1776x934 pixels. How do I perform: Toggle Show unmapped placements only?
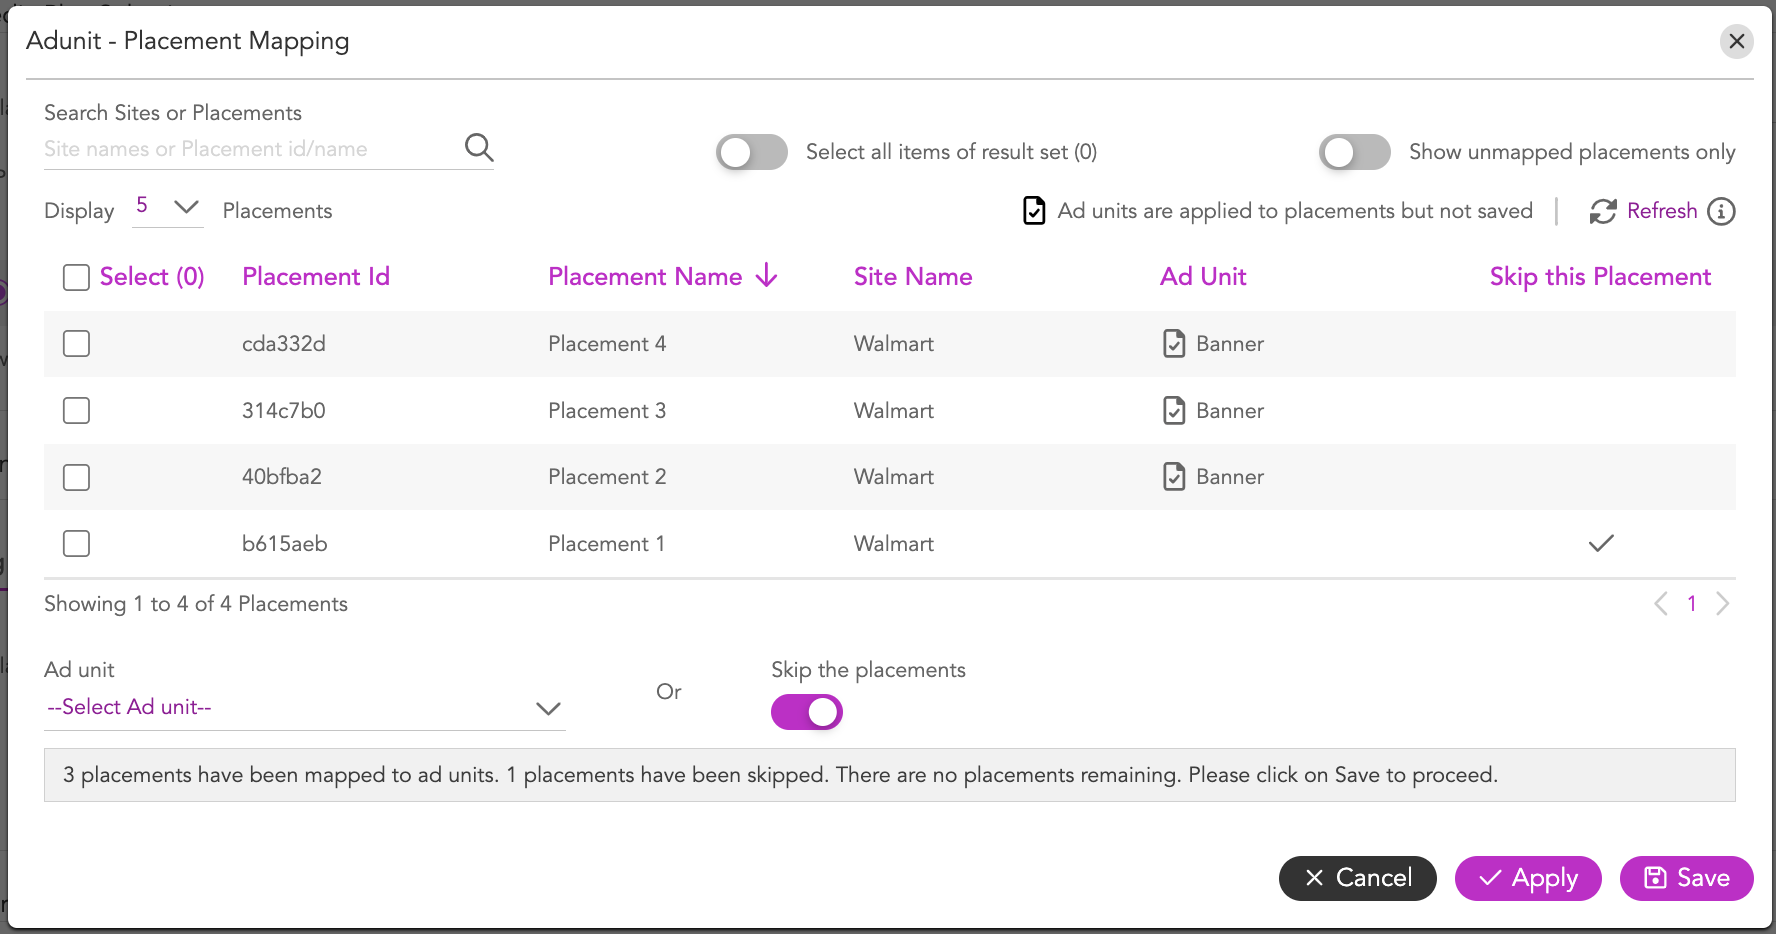[1355, 152]
